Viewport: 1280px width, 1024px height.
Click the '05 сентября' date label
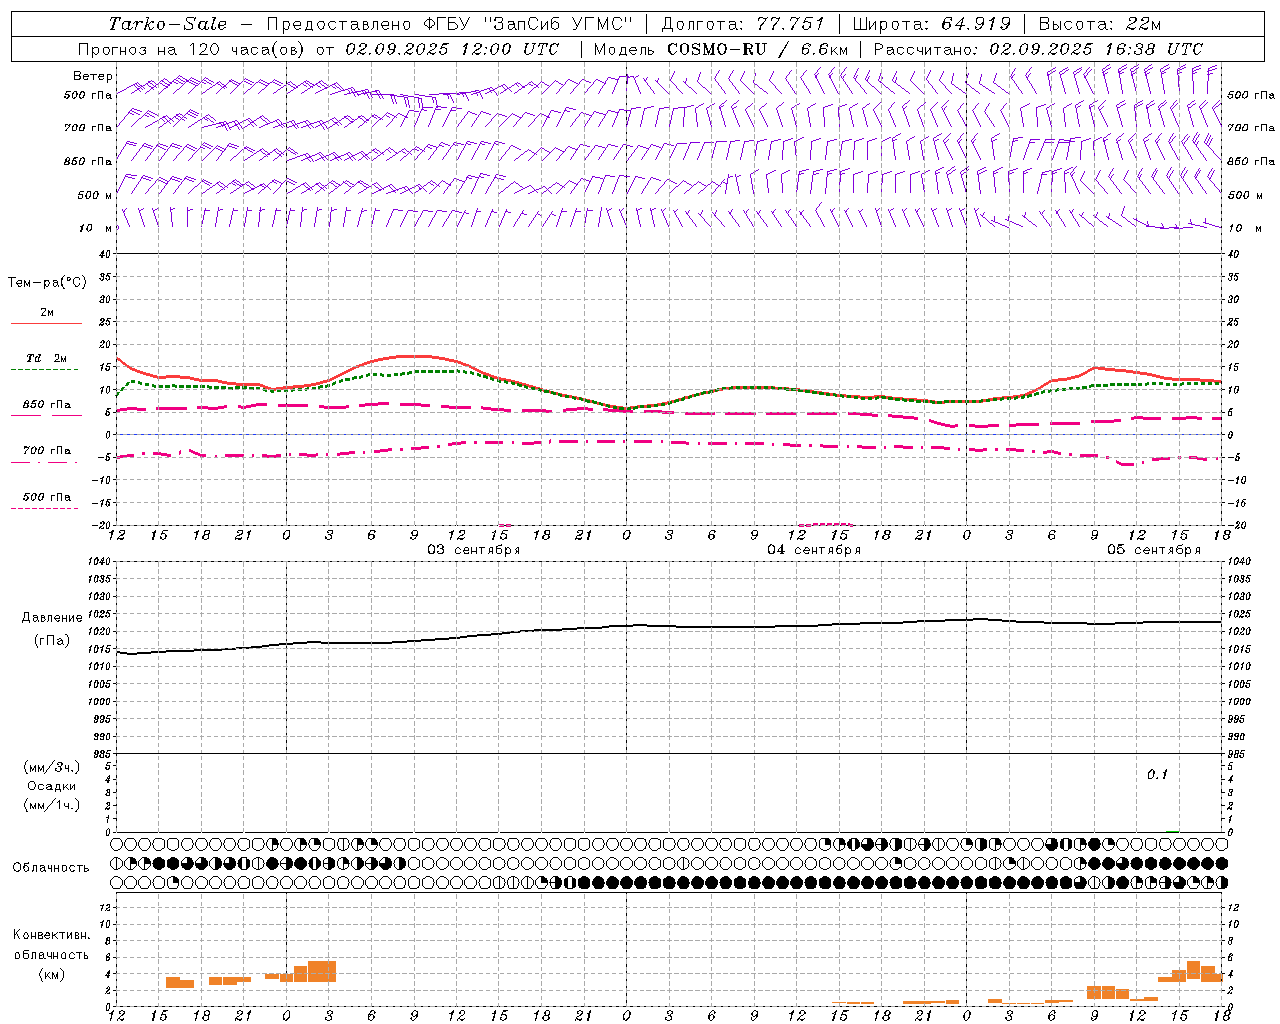[1154, 550]
